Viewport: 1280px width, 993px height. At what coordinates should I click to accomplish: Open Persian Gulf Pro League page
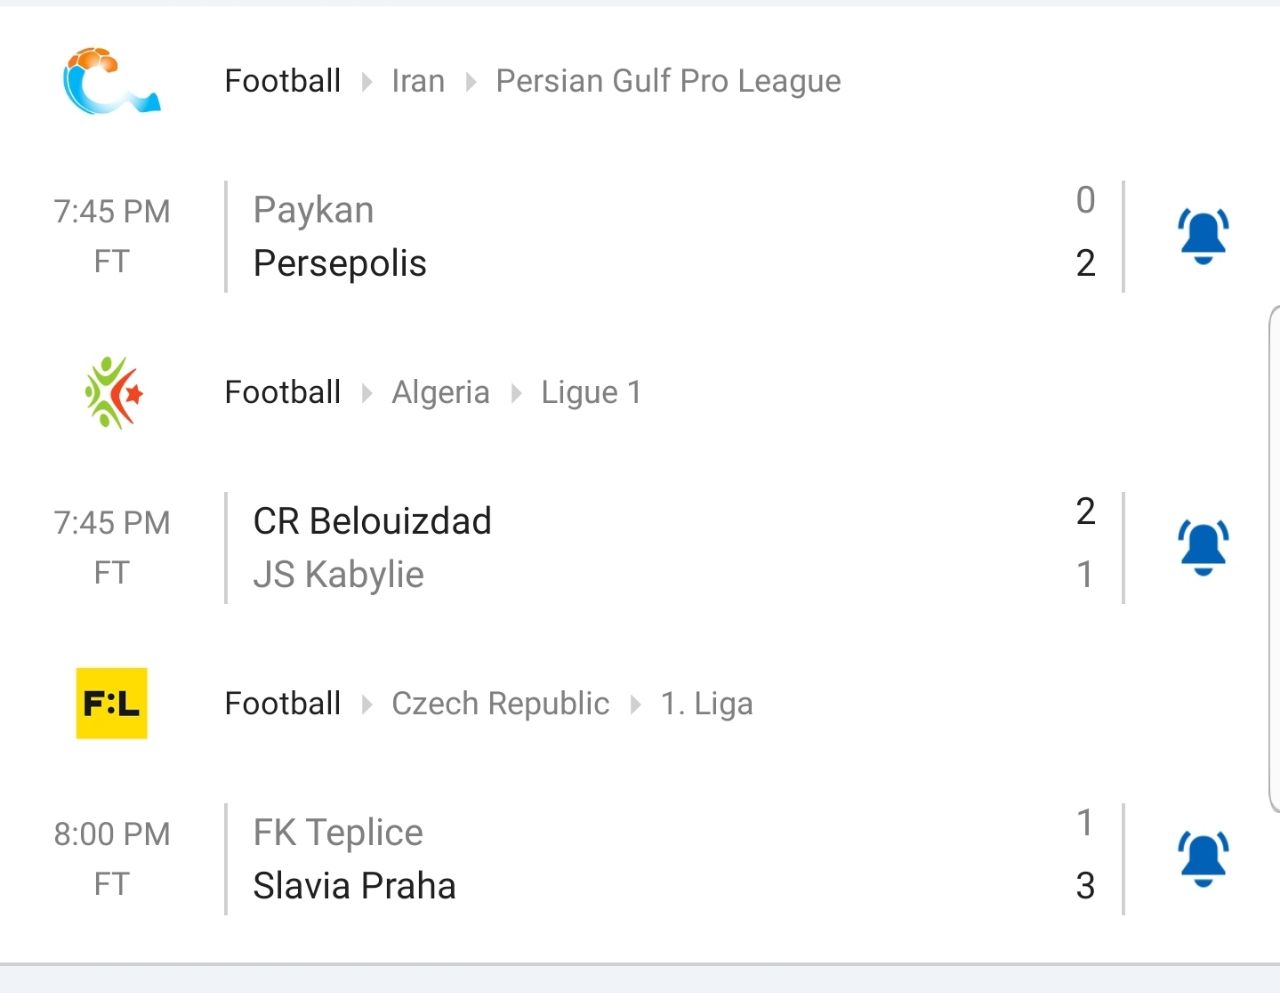click(668, 81)
